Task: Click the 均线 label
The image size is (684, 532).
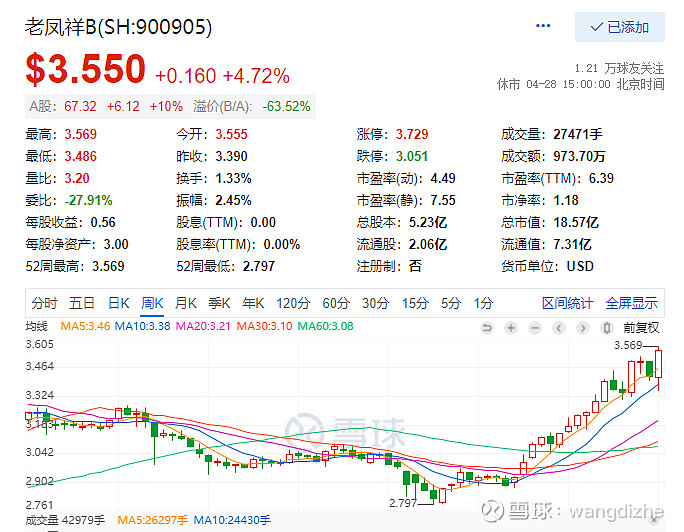Action: click(36, 326)
